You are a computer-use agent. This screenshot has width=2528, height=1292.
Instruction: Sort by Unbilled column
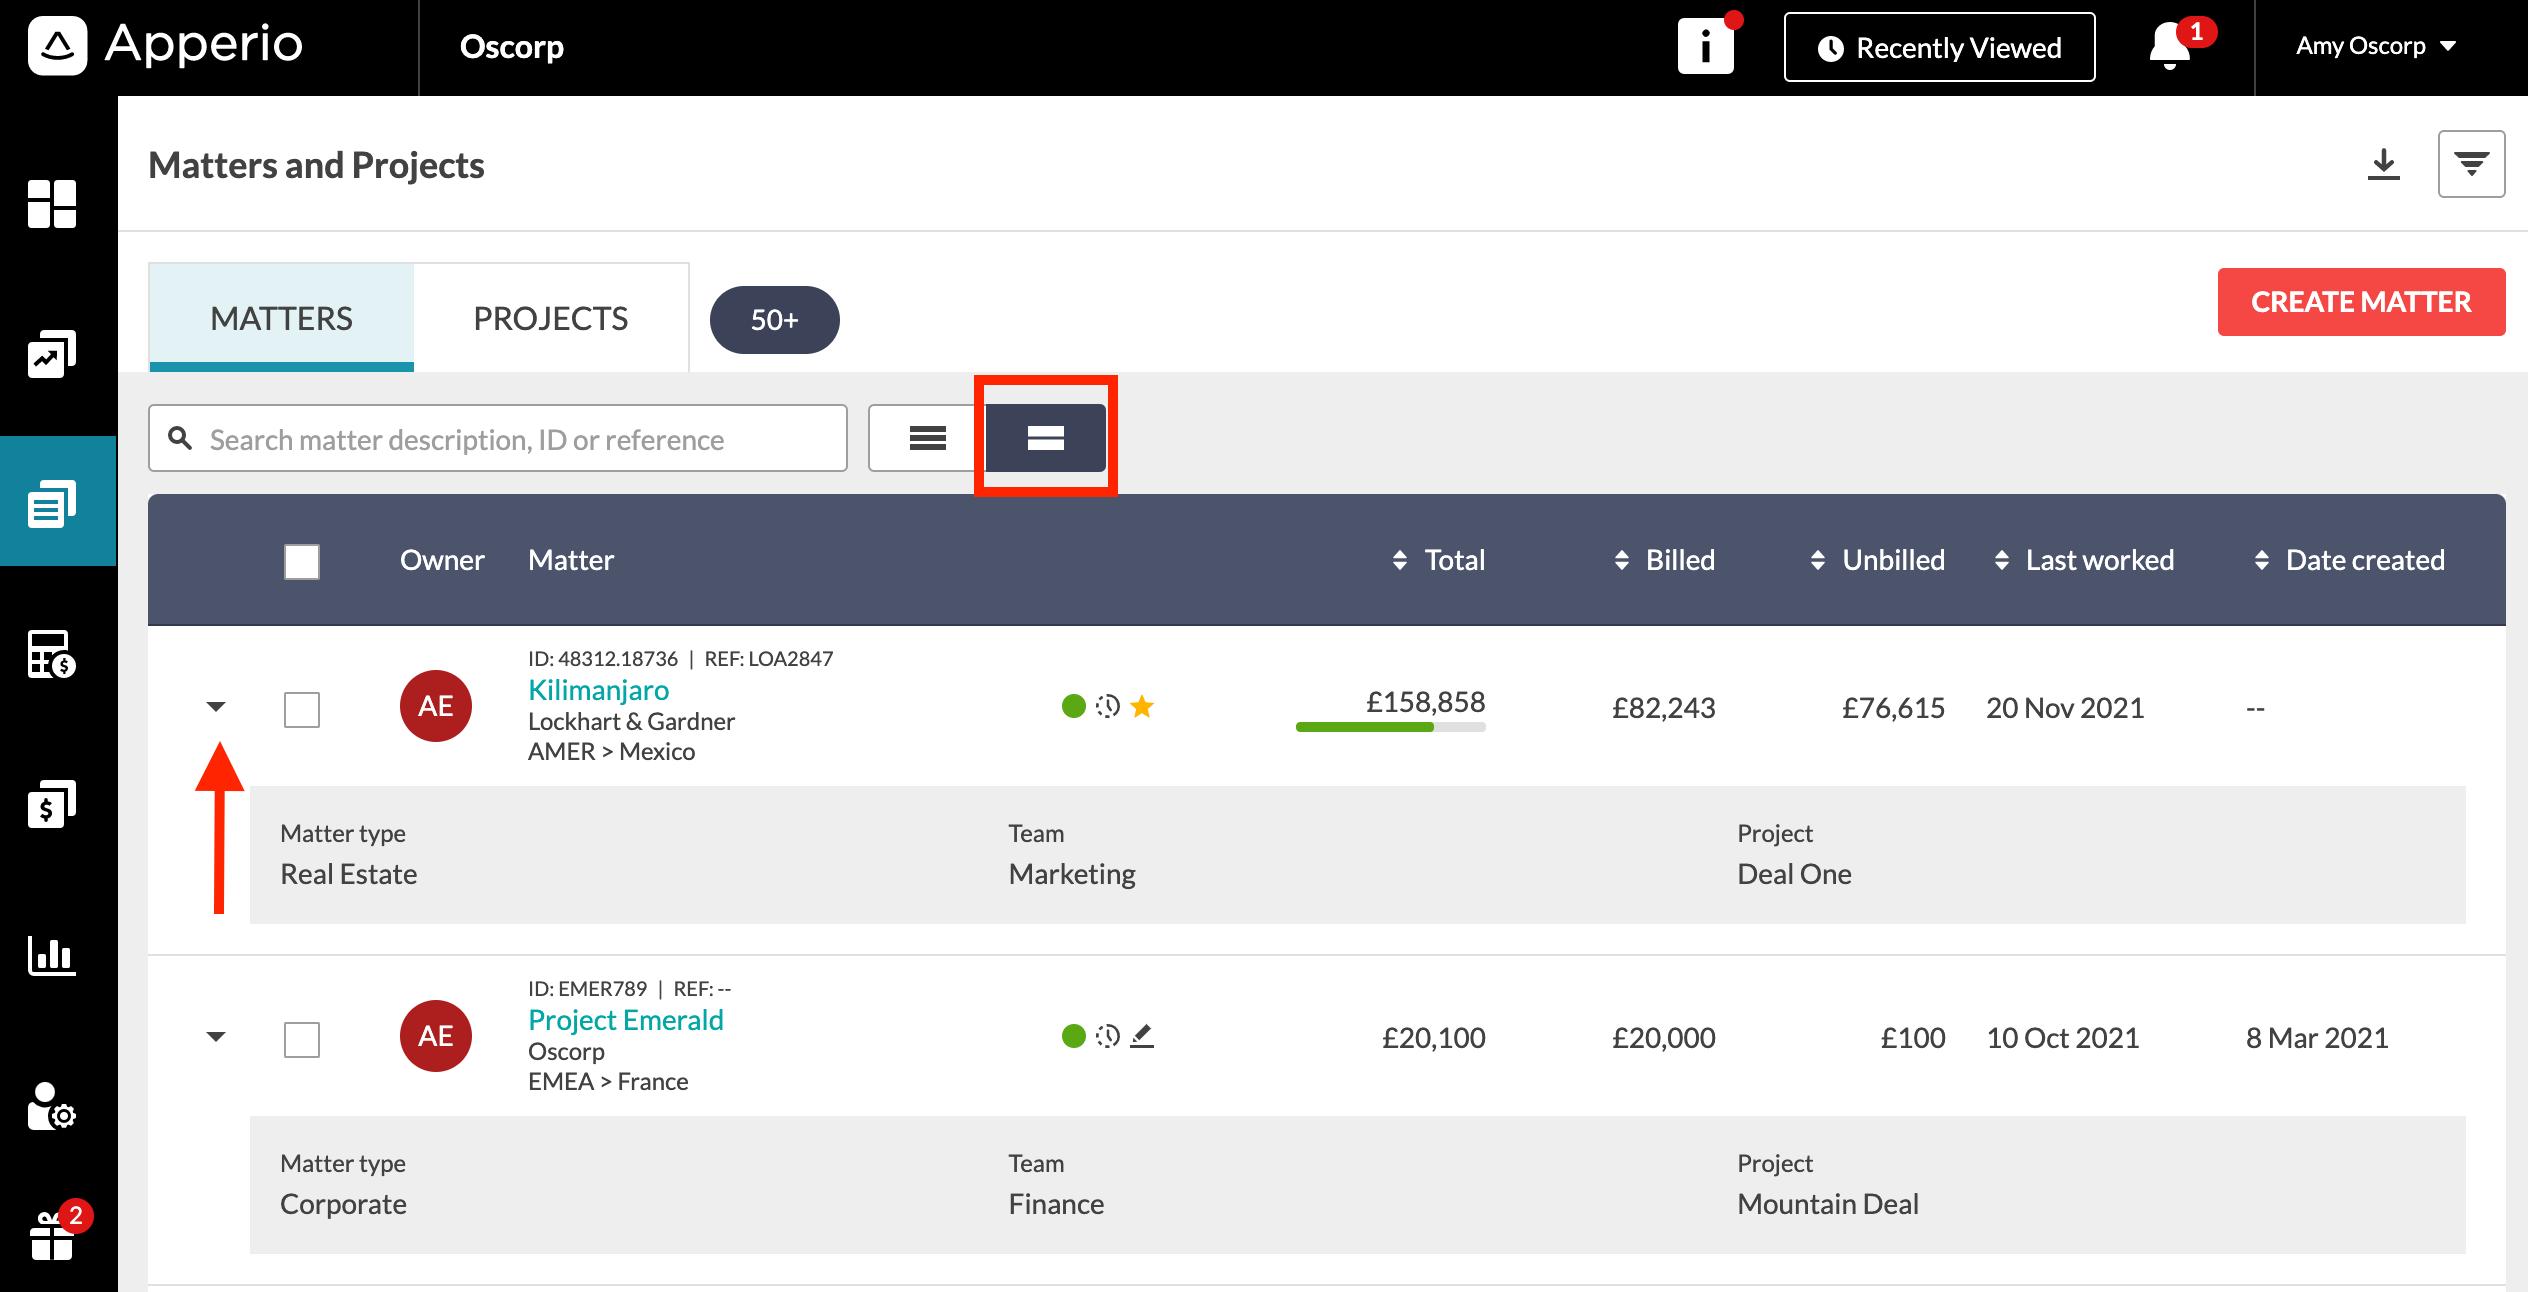click(1877, 560)
